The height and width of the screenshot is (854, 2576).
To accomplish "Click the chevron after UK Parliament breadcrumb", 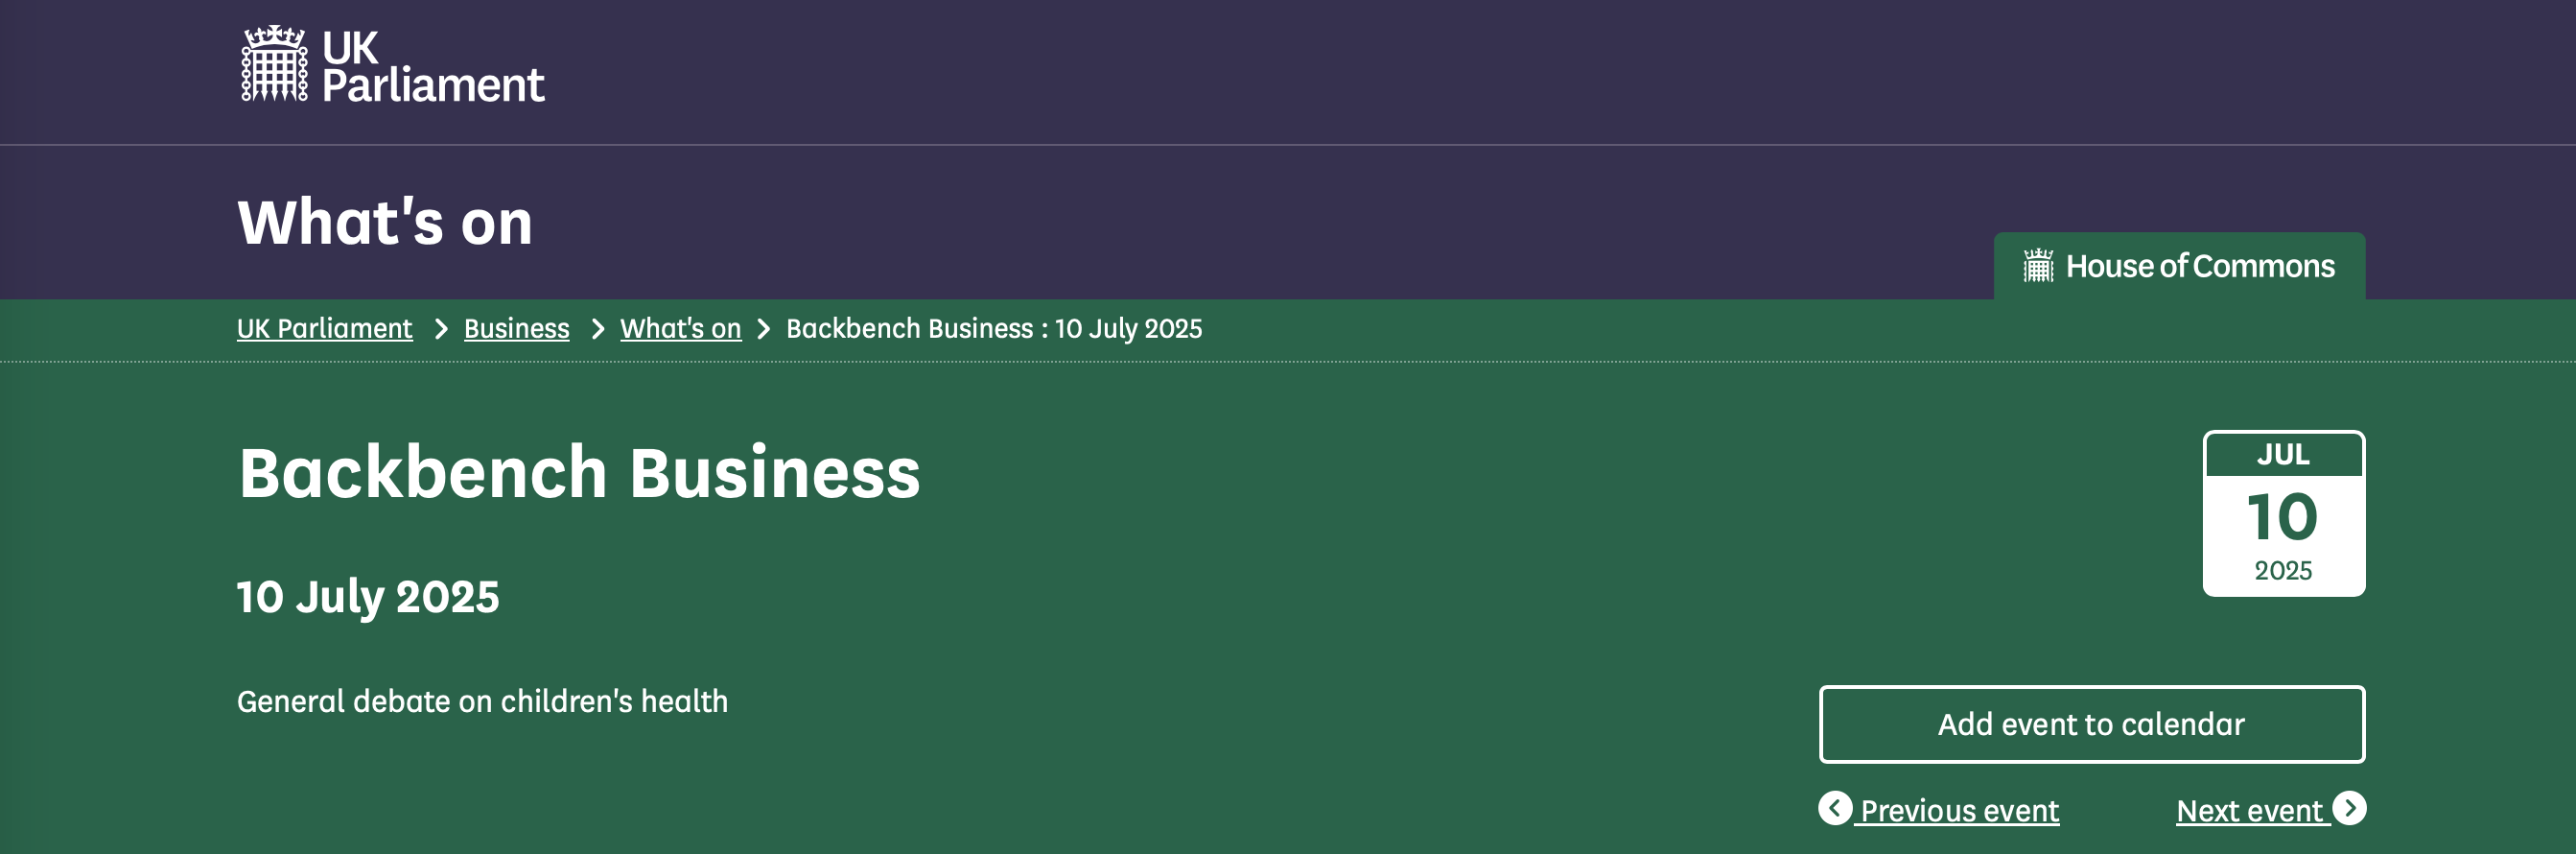I will click(441, 329).
